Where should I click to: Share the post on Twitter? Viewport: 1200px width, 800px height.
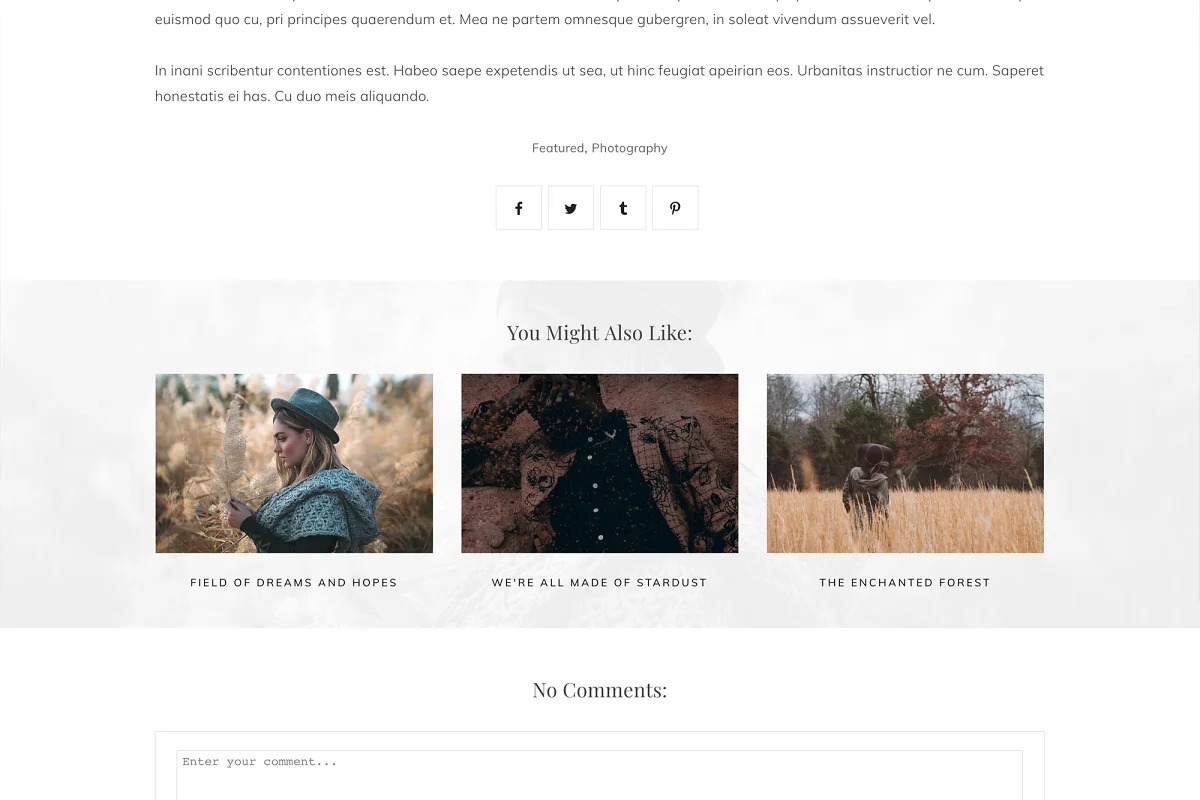coord(571,208)
